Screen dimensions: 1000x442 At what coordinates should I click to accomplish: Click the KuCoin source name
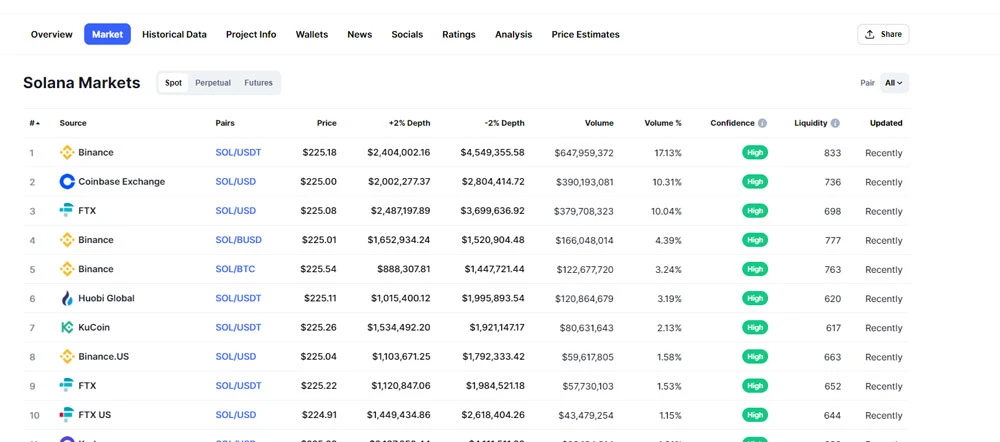point(94,327)
